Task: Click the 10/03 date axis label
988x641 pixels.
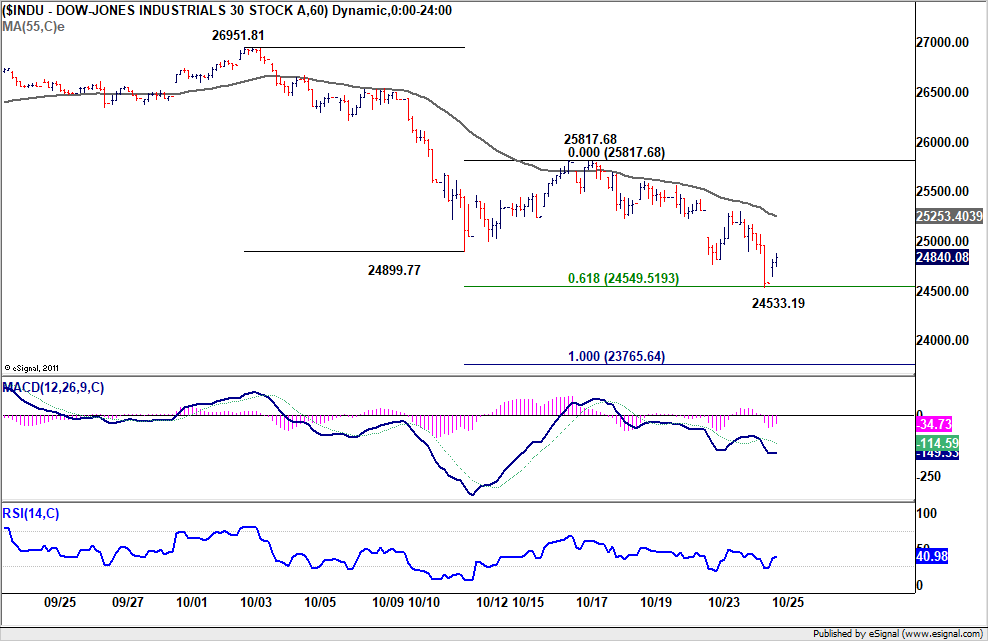Action: [x=256, y=603]
